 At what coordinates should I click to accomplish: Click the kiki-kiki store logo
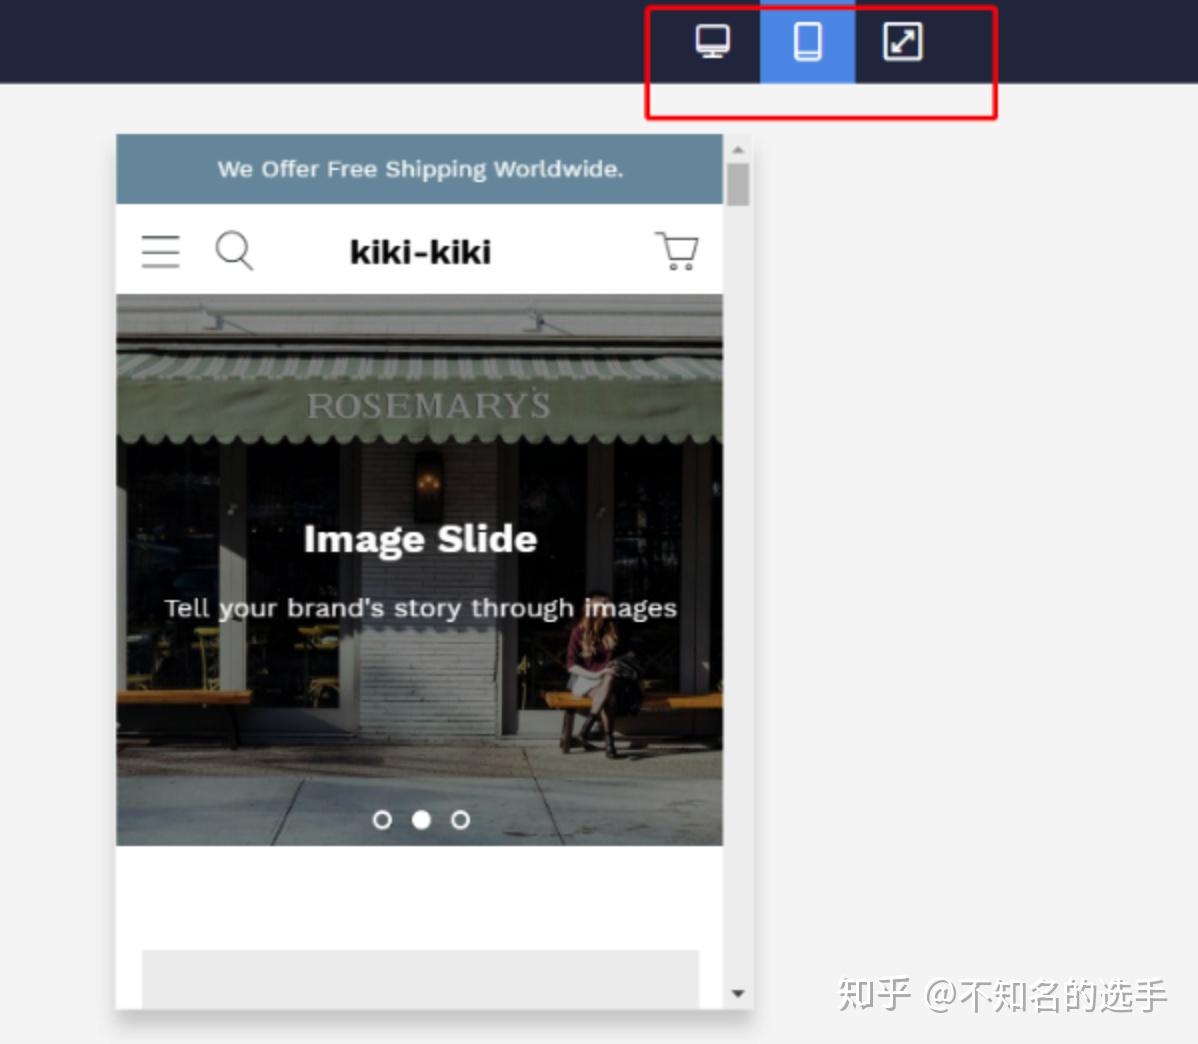pos(420,252)
